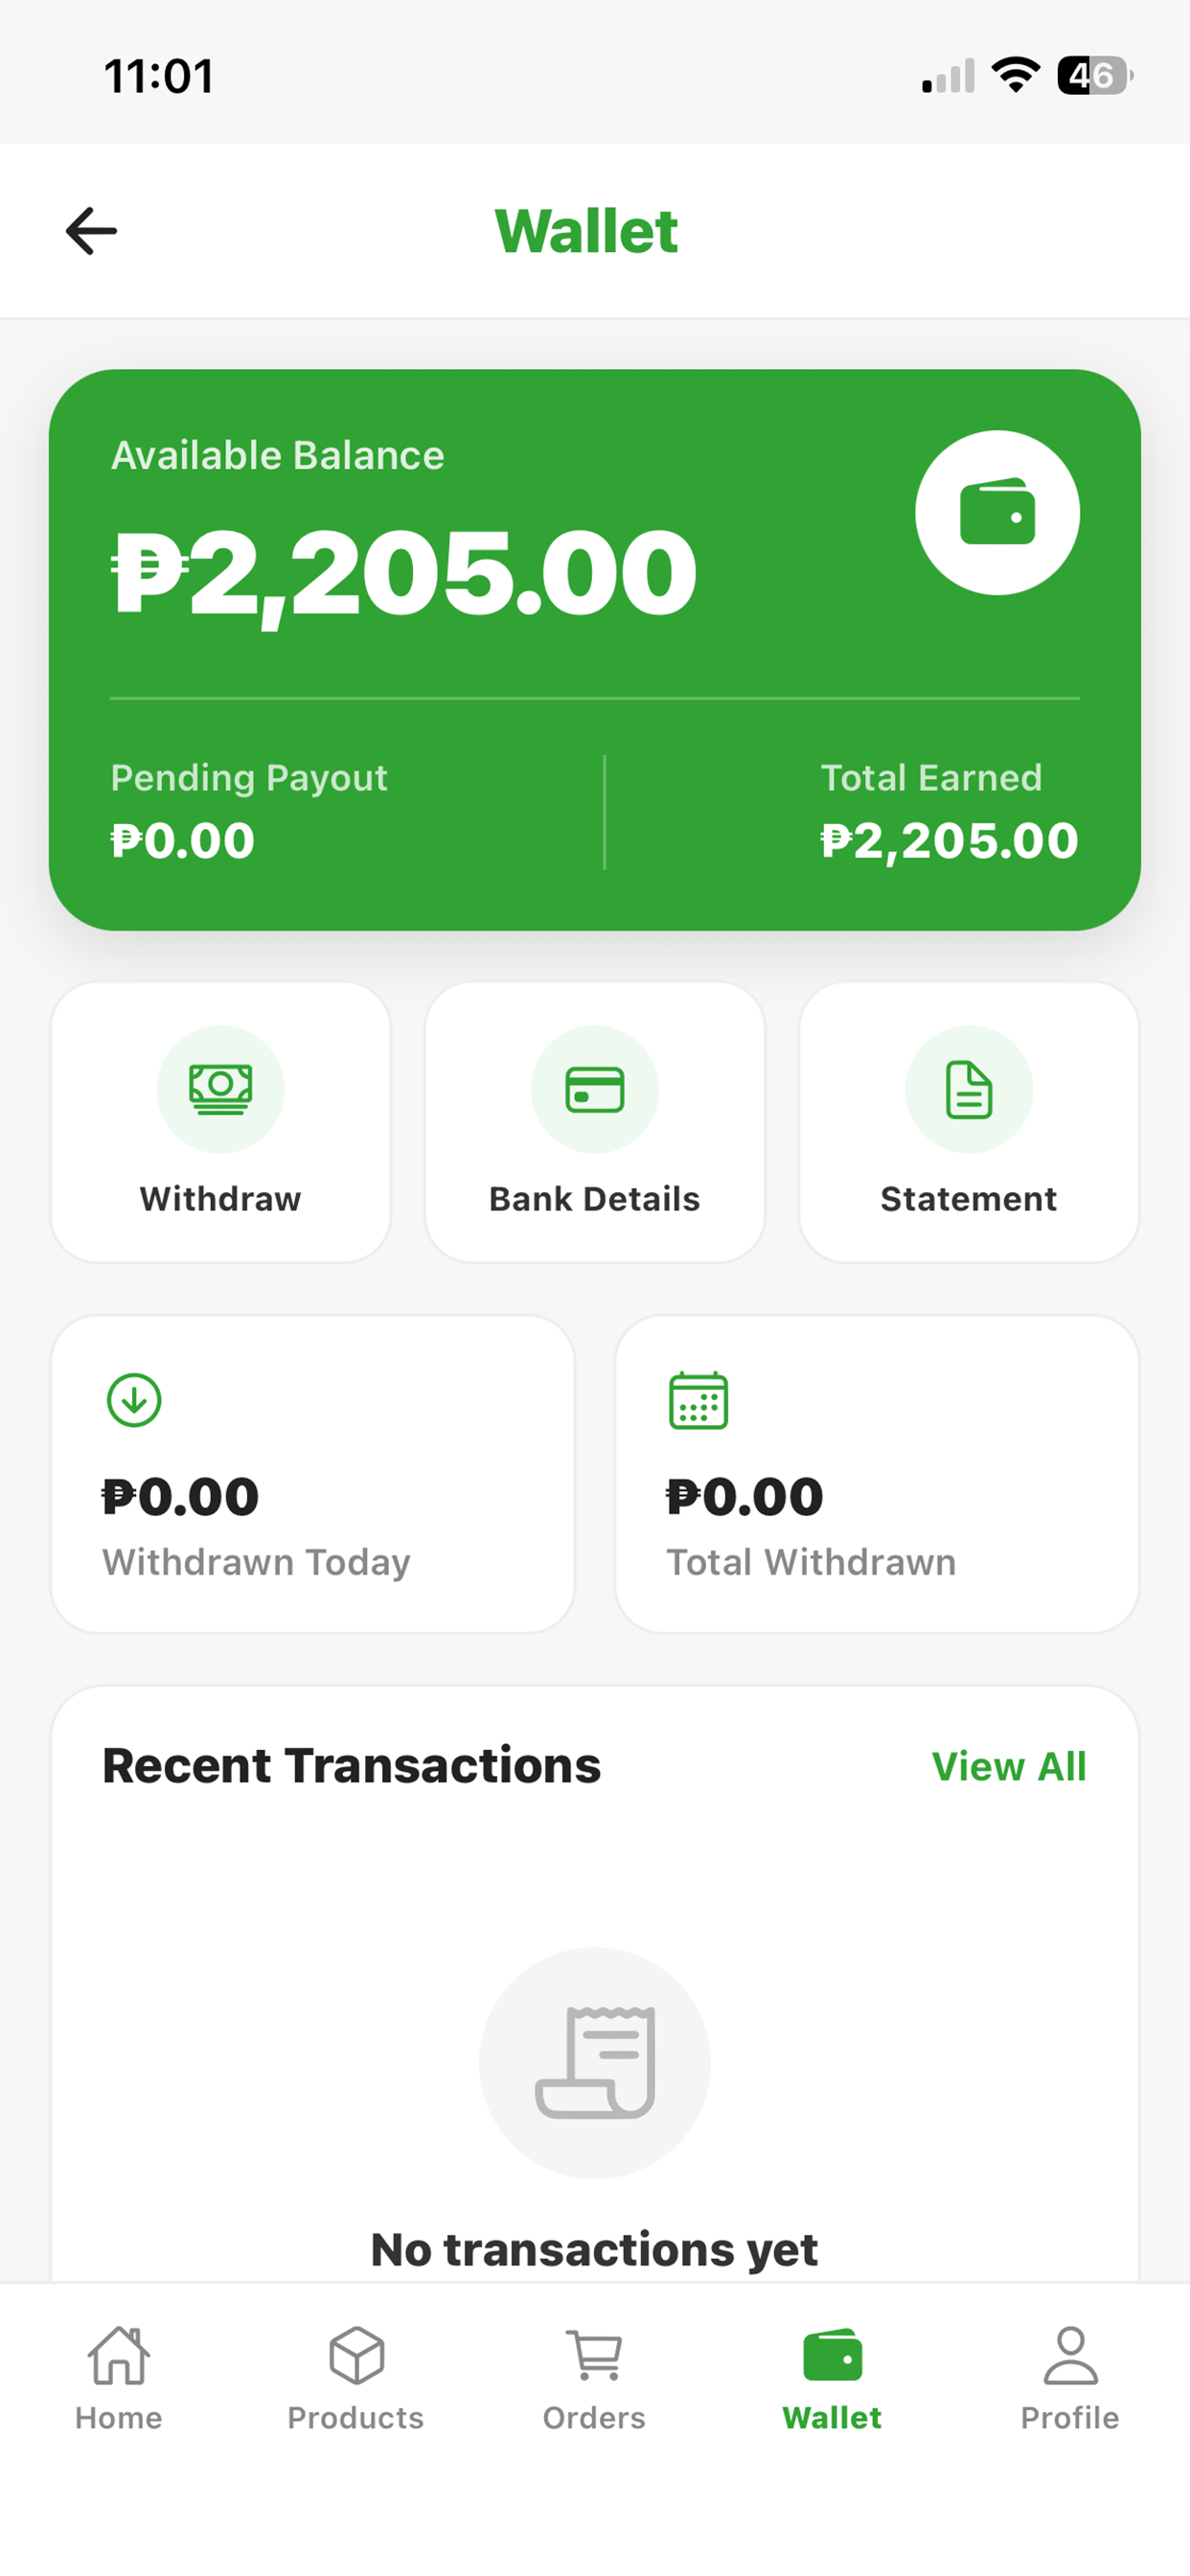
Task: Tap the Pending Payout value
Action: 183,840
